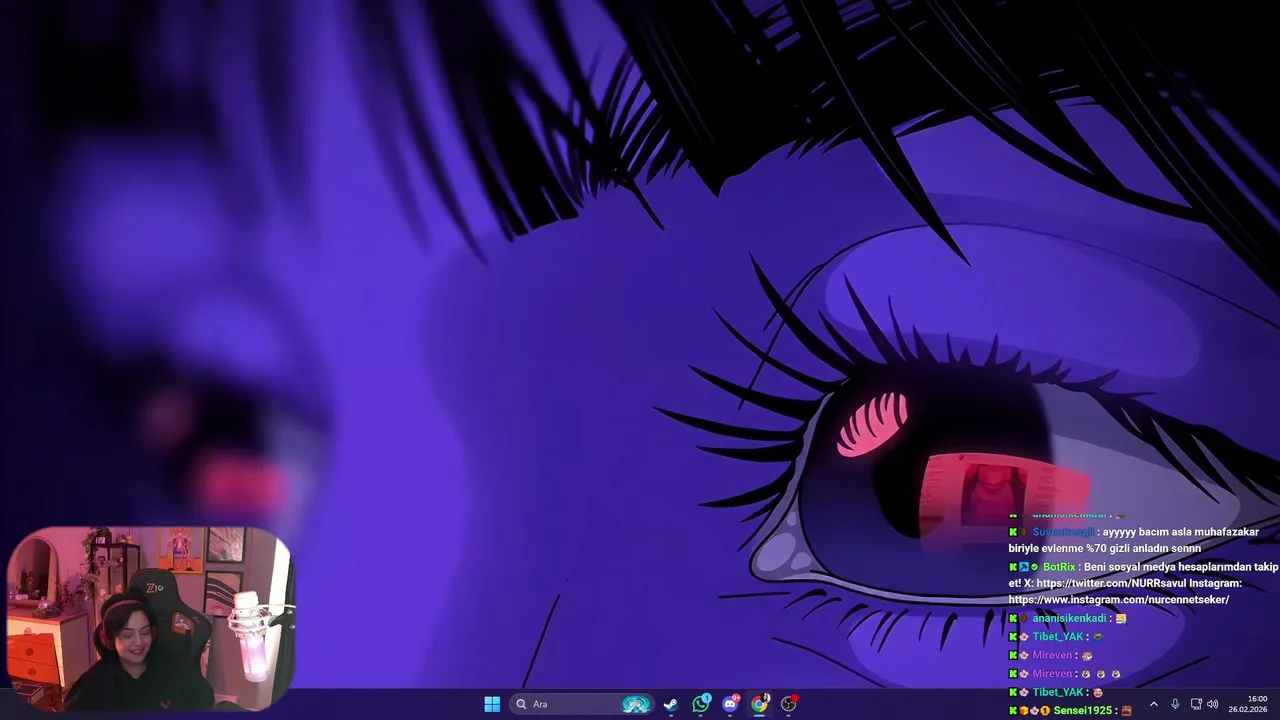Viewport: 1280px width, 720px height.
Task: Select the ananisikenkadi username in chat
Action: pos(1069,618)
